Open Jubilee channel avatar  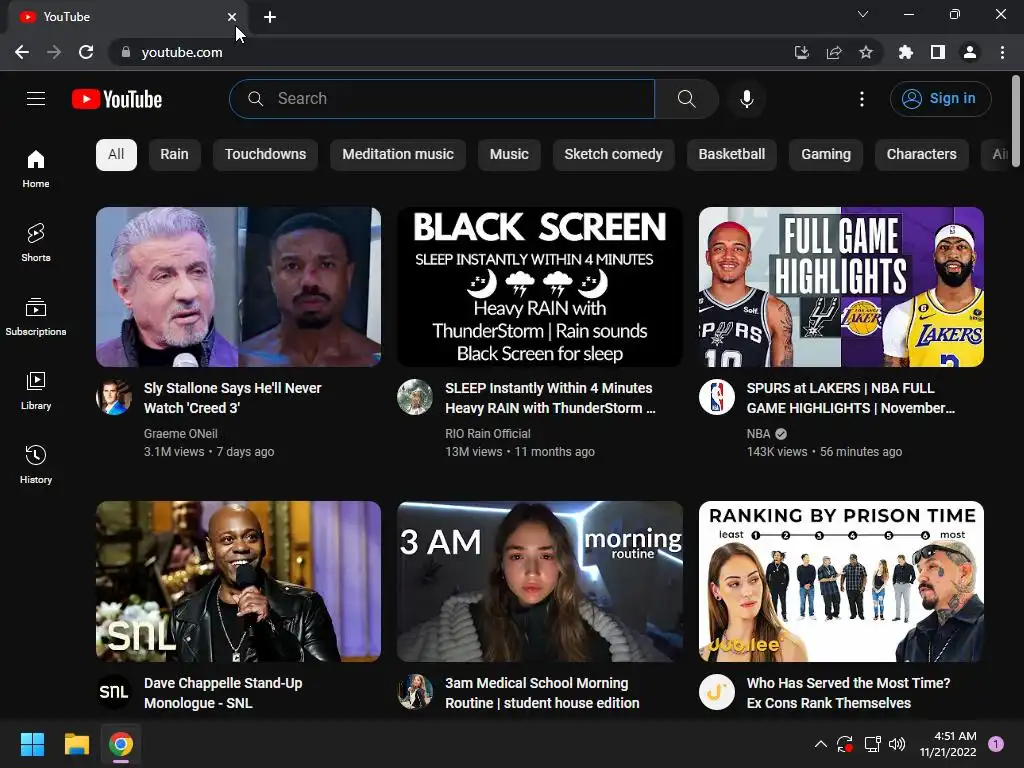(716, 692)
